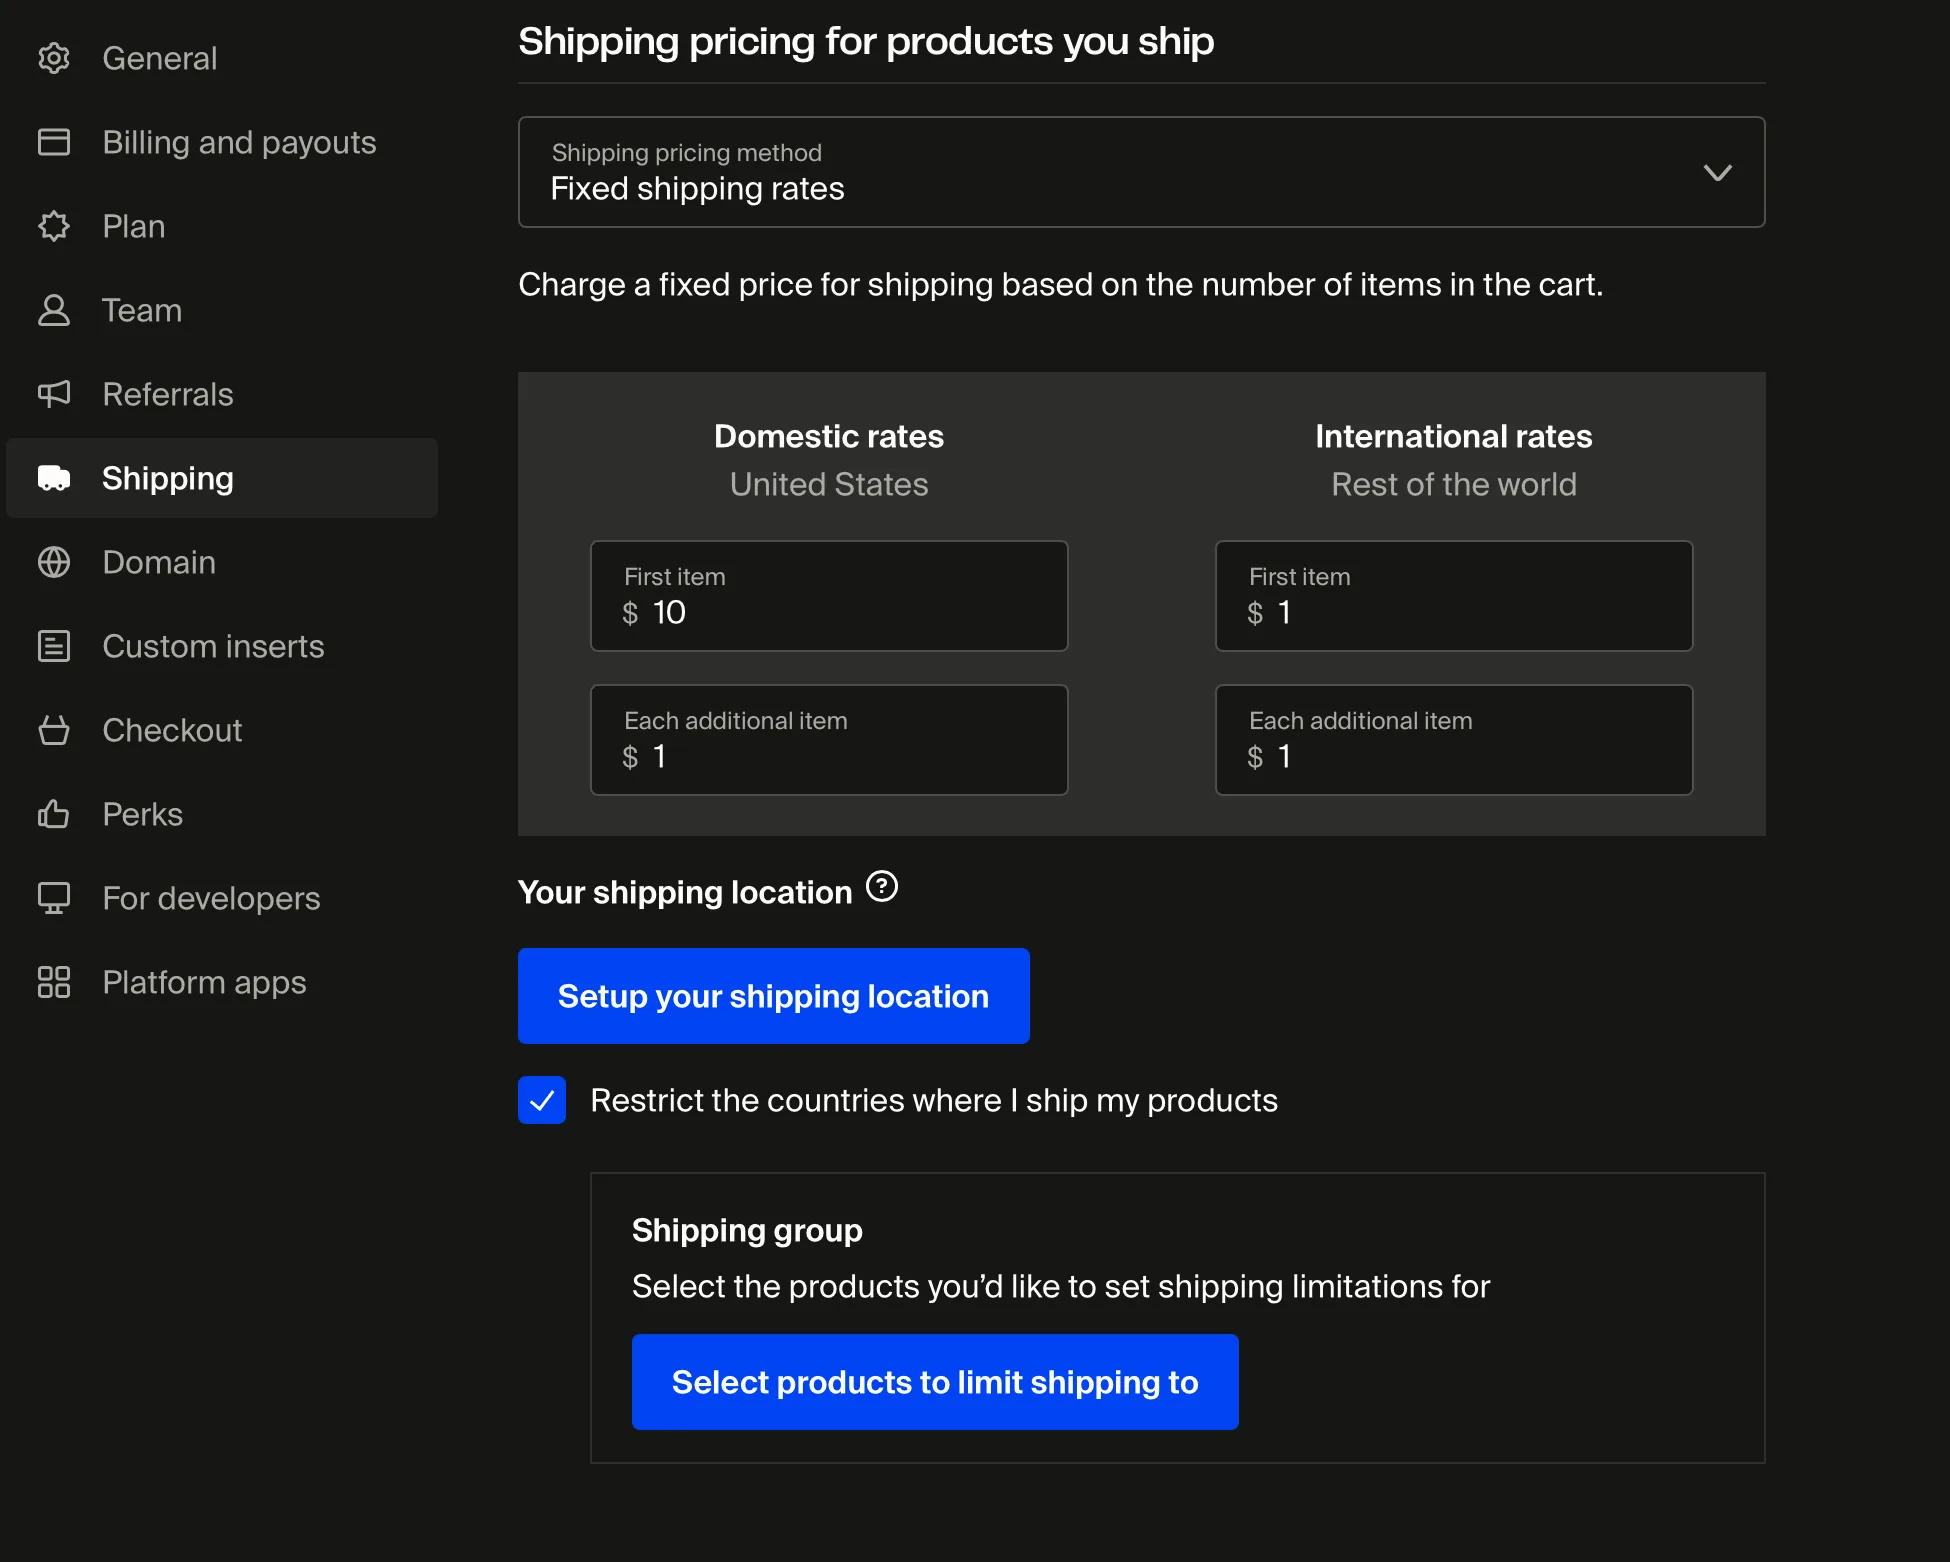Edit International Each additional item rate
The width and height of the screenshot is (1950, 1562).
(x=1454, y=740)
